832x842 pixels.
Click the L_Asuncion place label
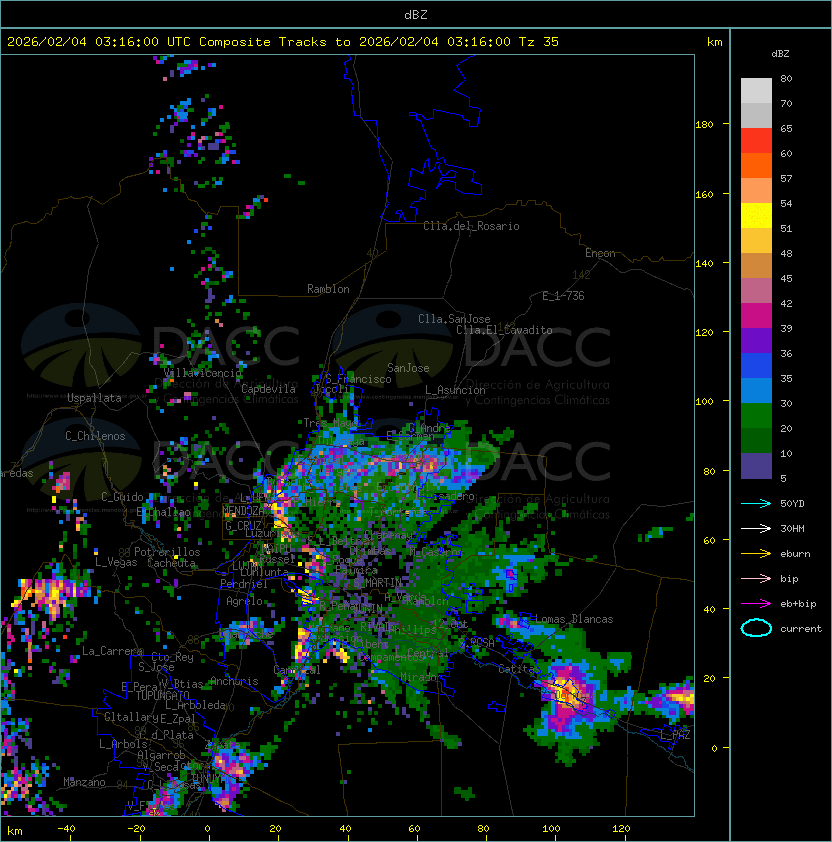(x=455, y=390)
